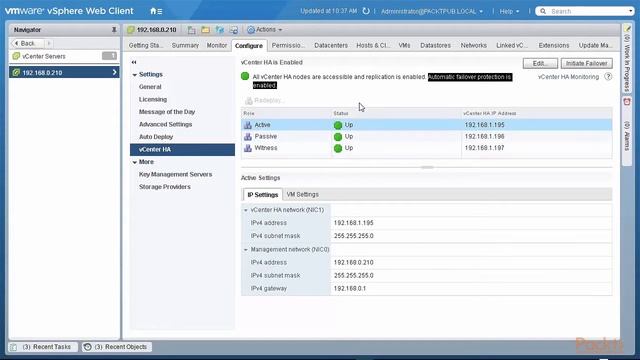The height and width of the screenshot is (360, 640).
Task: Go Back in the Navigator
Action: (26, 43)
